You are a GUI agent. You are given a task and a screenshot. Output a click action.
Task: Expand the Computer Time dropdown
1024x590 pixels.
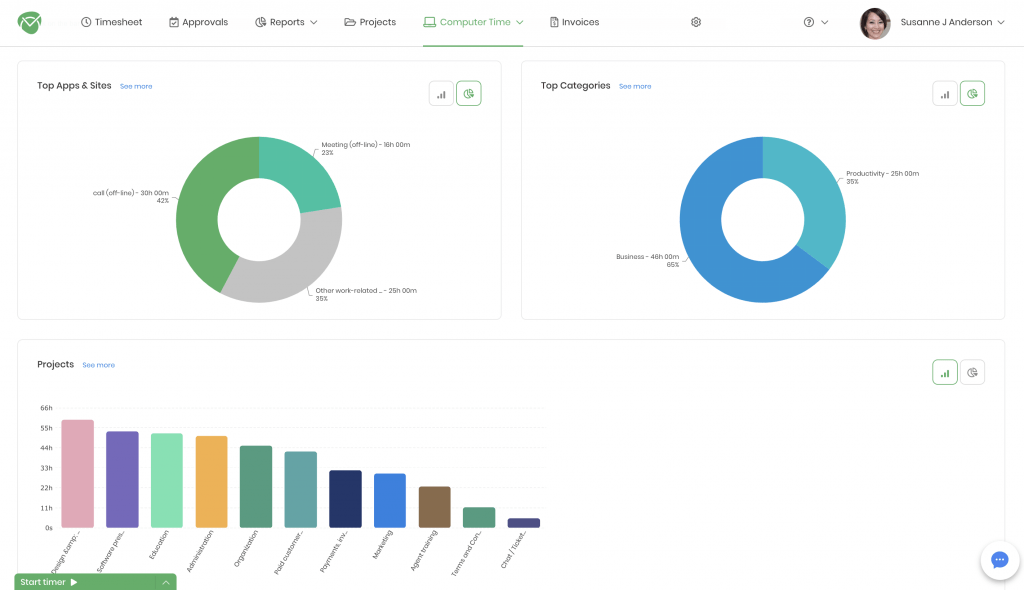(x=473, y=22)
